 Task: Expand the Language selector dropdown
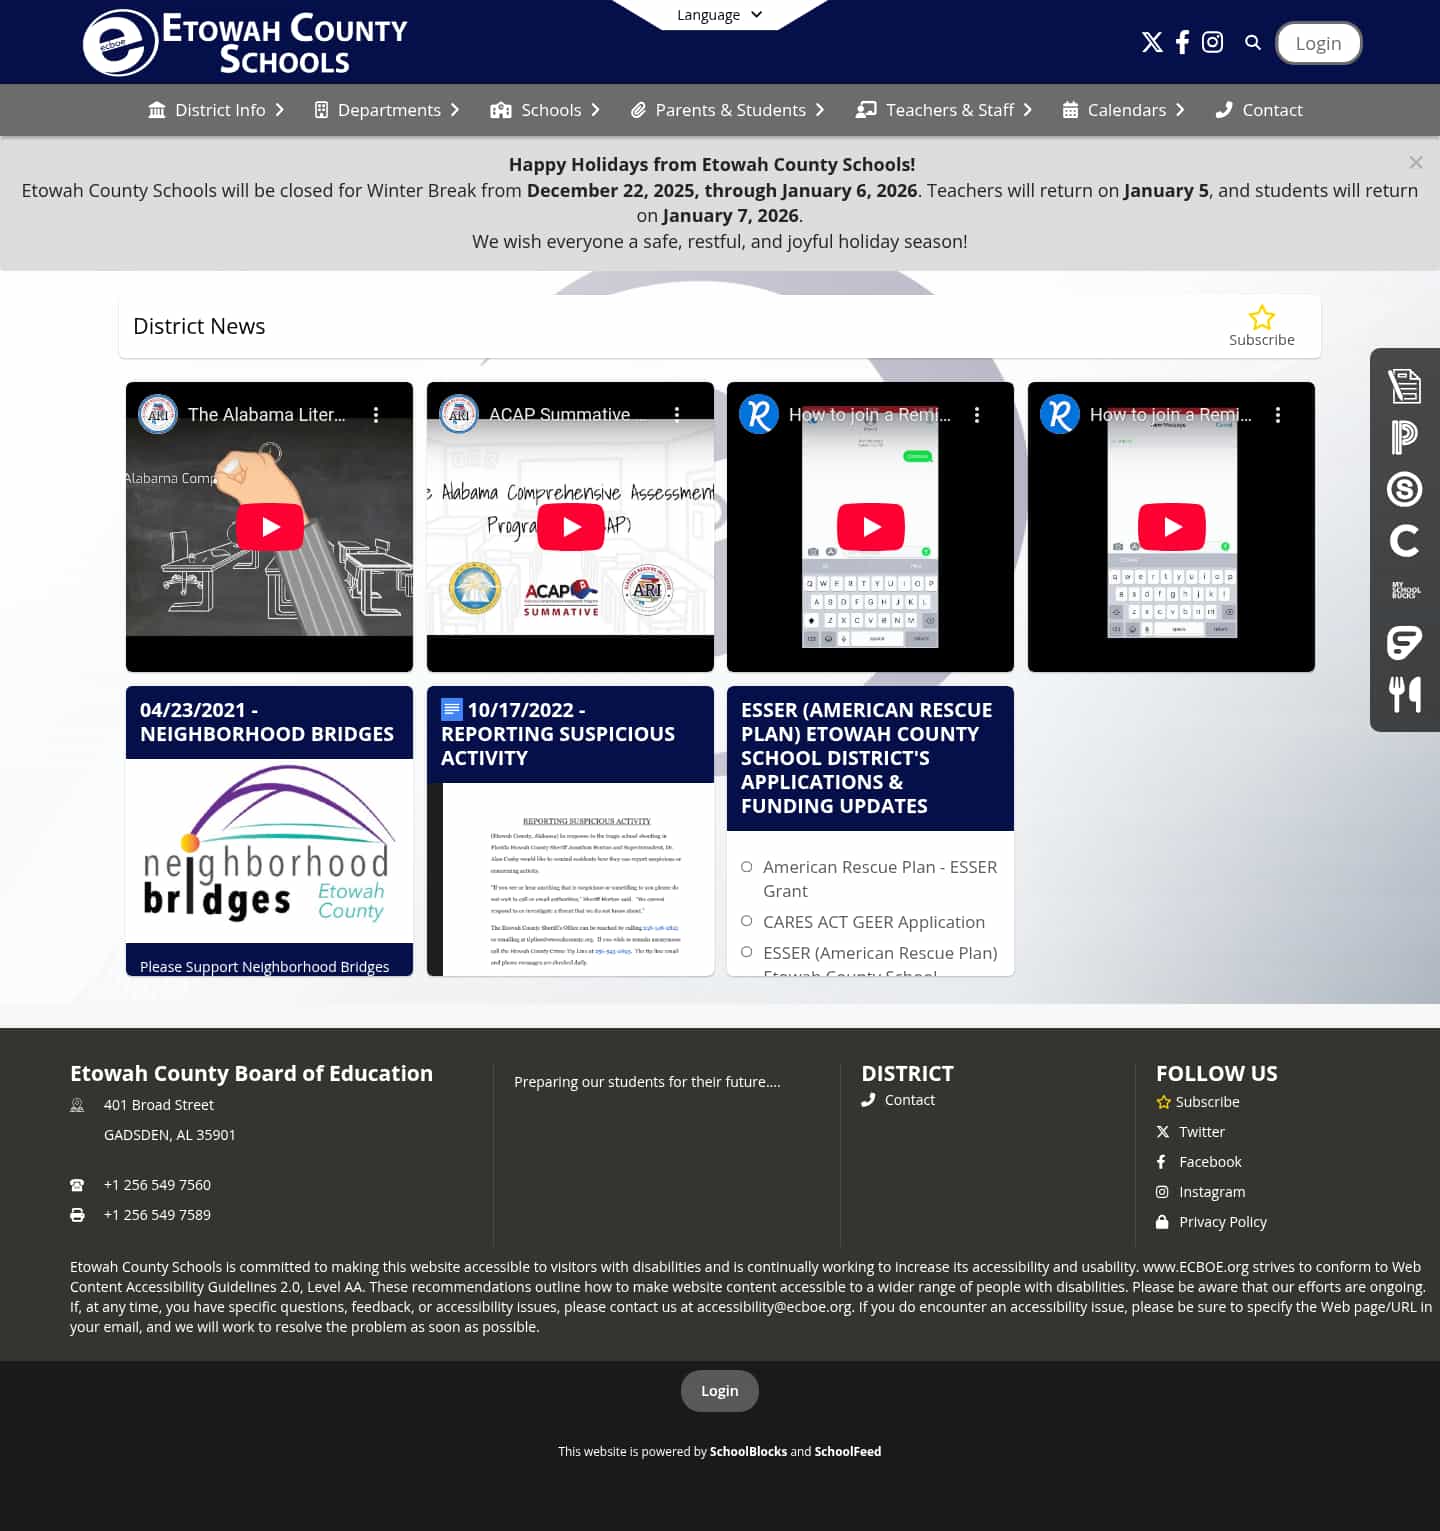coord(718,14)
